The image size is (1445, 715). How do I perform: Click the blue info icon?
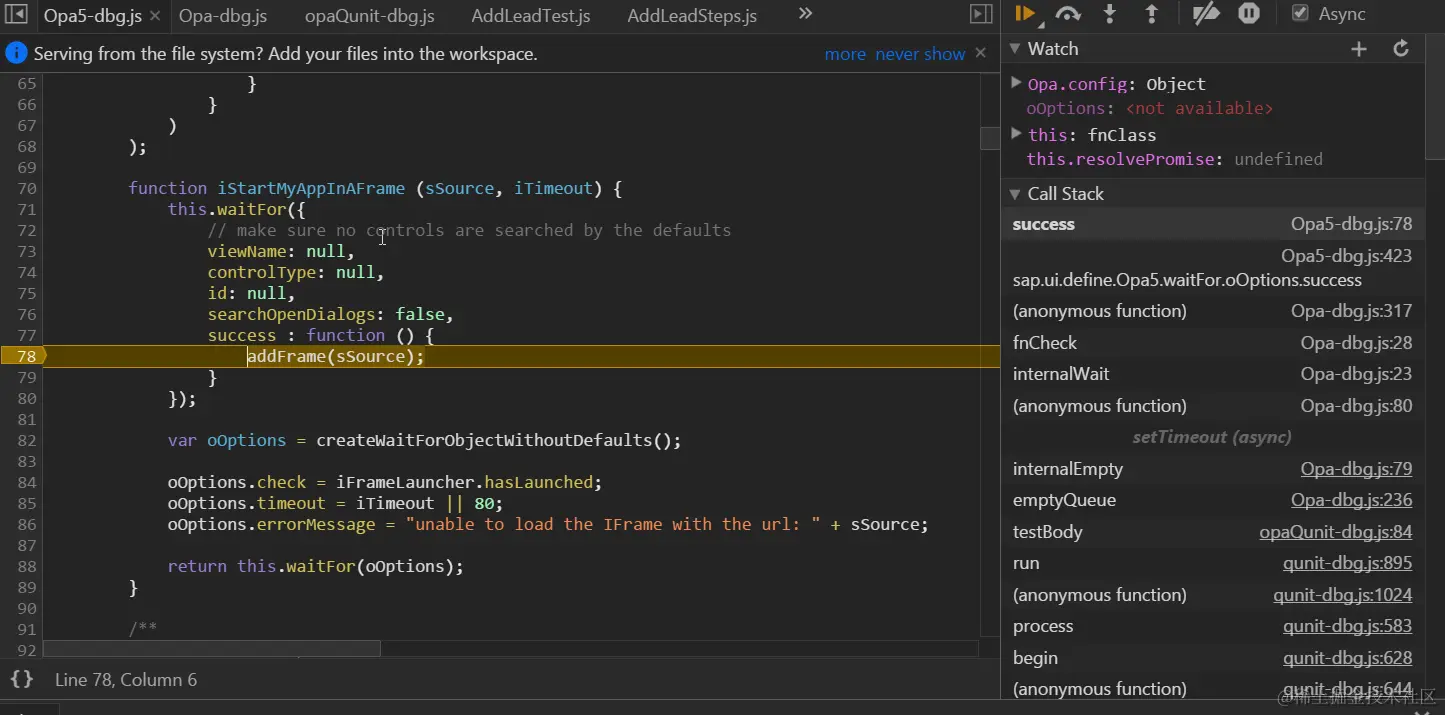[16, 53]
